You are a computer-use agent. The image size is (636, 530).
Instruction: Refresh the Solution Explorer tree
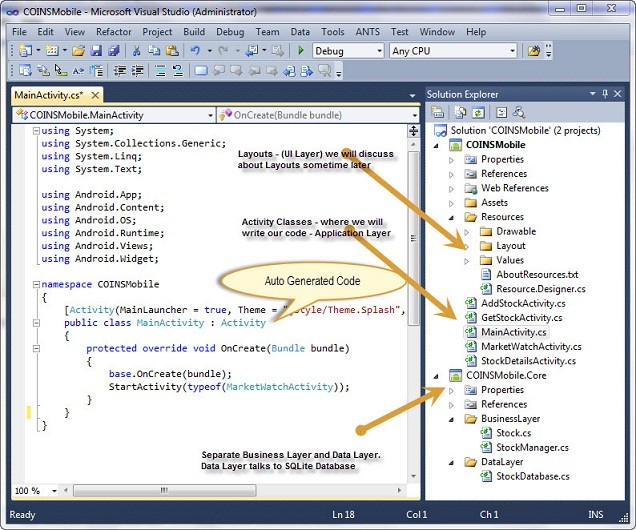tap(479, 112)
